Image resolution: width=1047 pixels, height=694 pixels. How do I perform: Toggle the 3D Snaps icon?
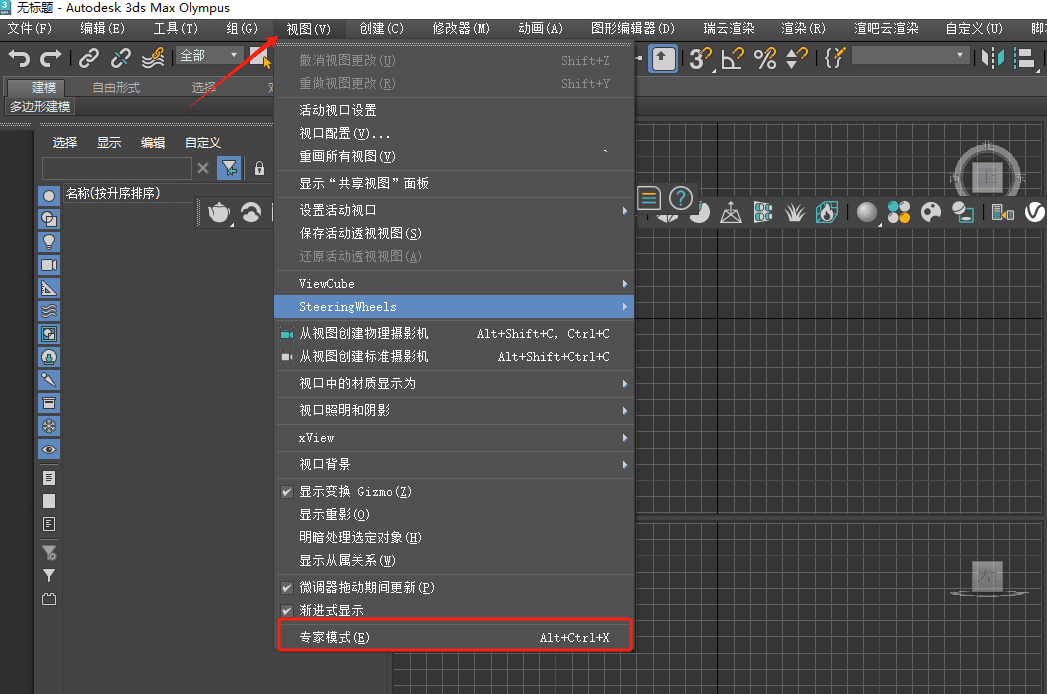tap(700, 59)
